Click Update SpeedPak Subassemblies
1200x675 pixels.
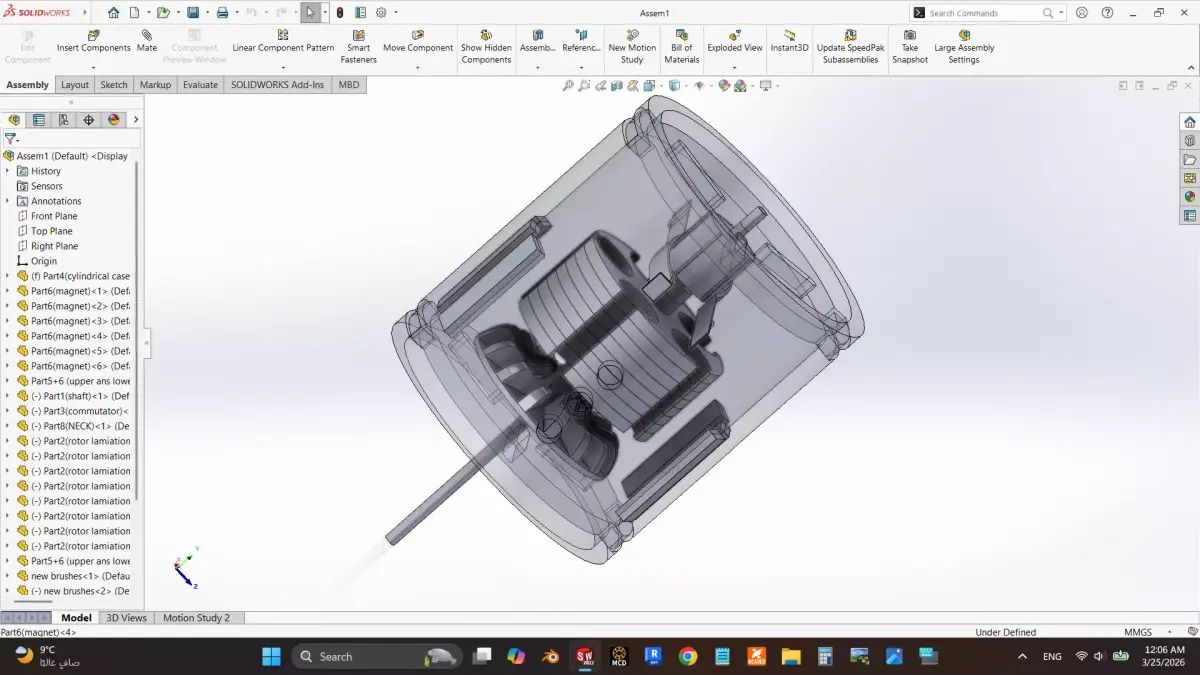click(850, 47)
